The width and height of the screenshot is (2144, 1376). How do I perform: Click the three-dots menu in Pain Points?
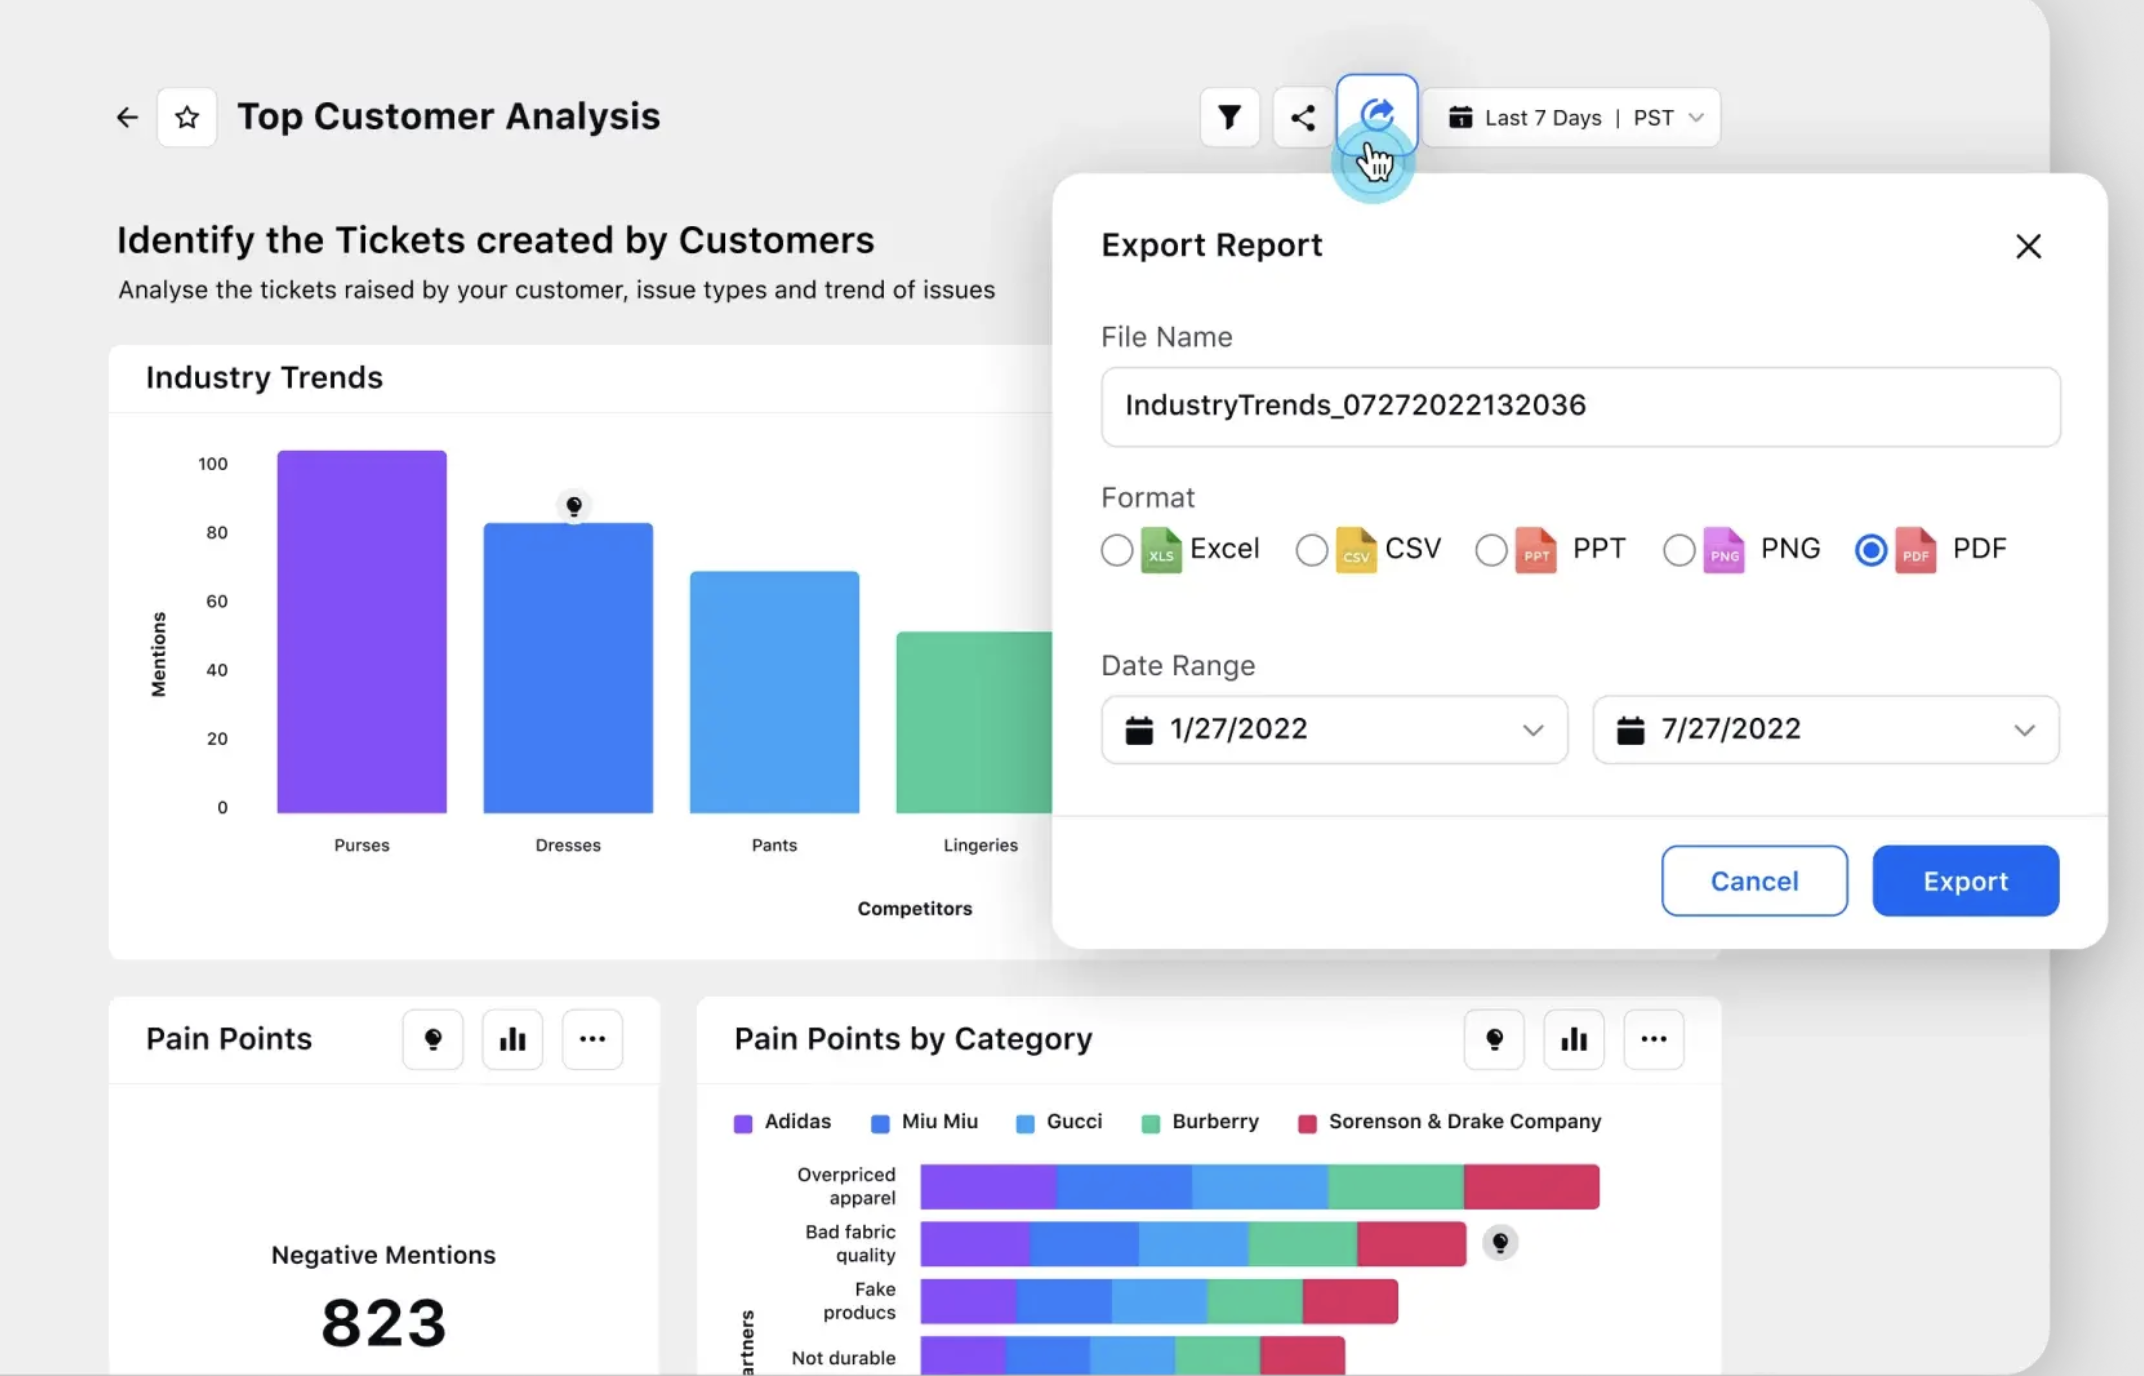592,1039
